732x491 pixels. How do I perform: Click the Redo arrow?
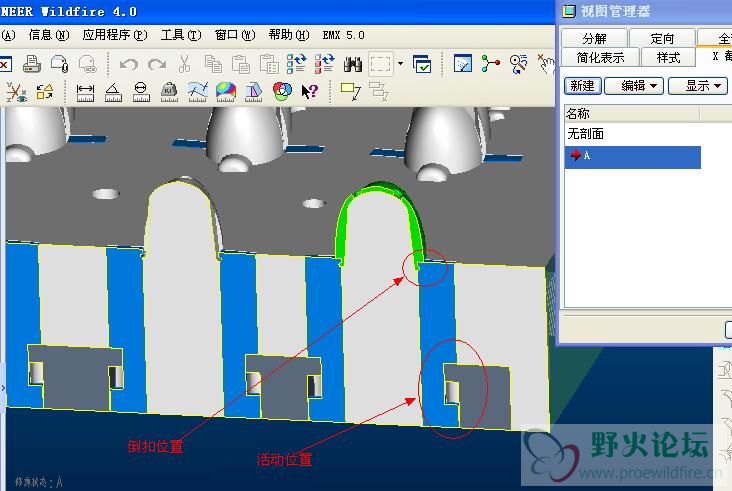pos(157,64)
